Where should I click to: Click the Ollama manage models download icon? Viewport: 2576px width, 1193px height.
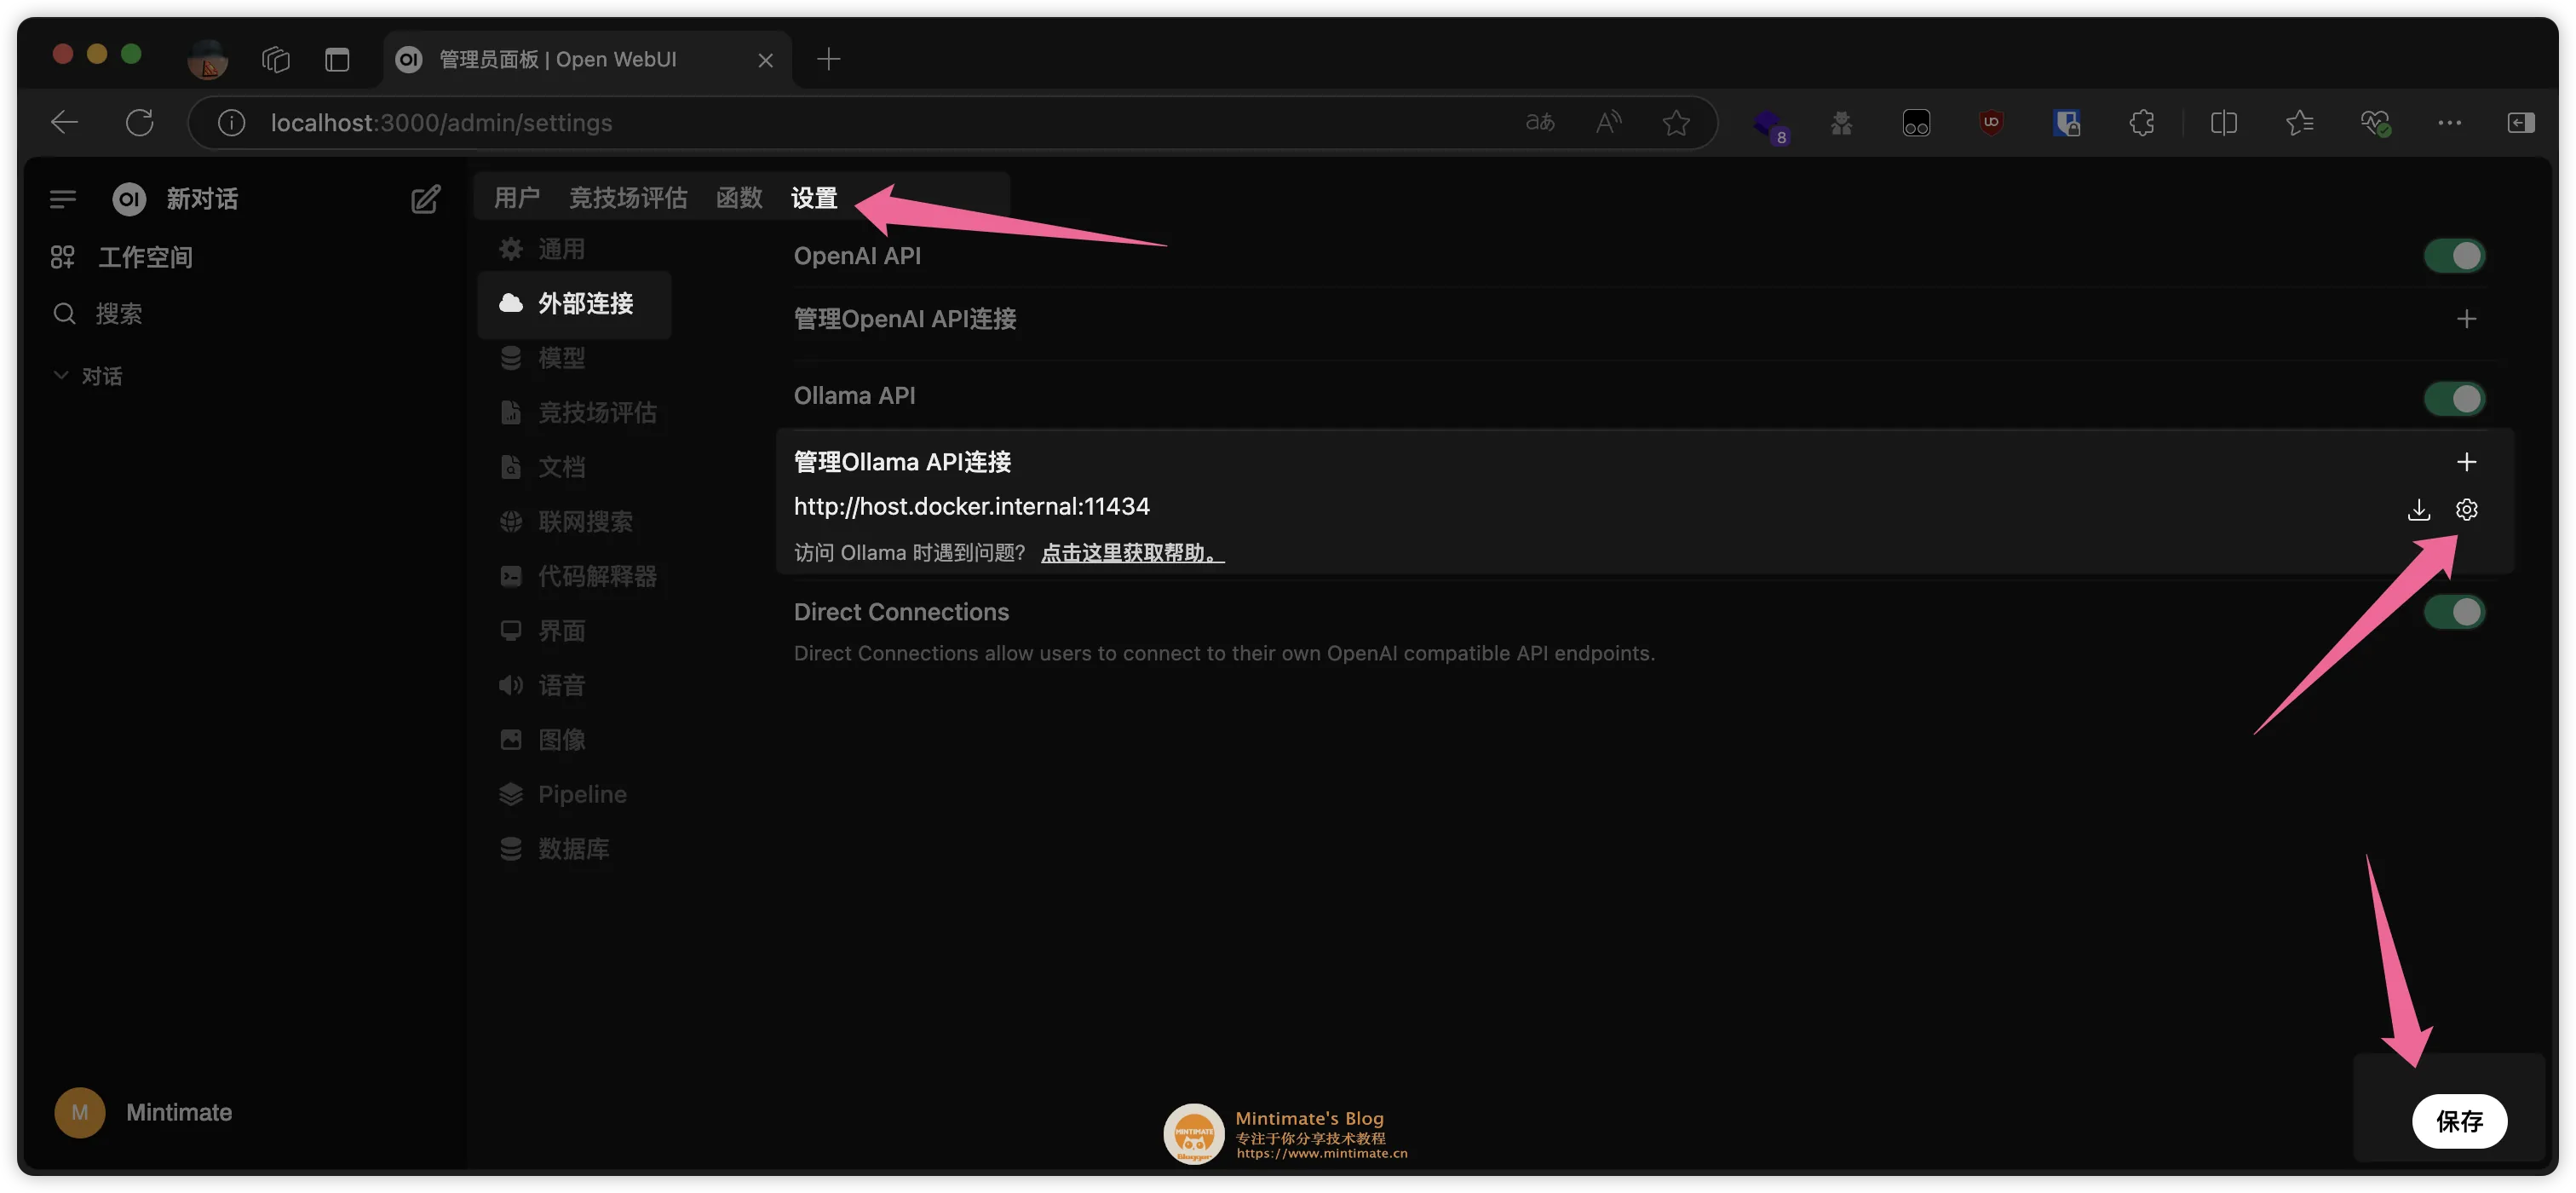2418,510
